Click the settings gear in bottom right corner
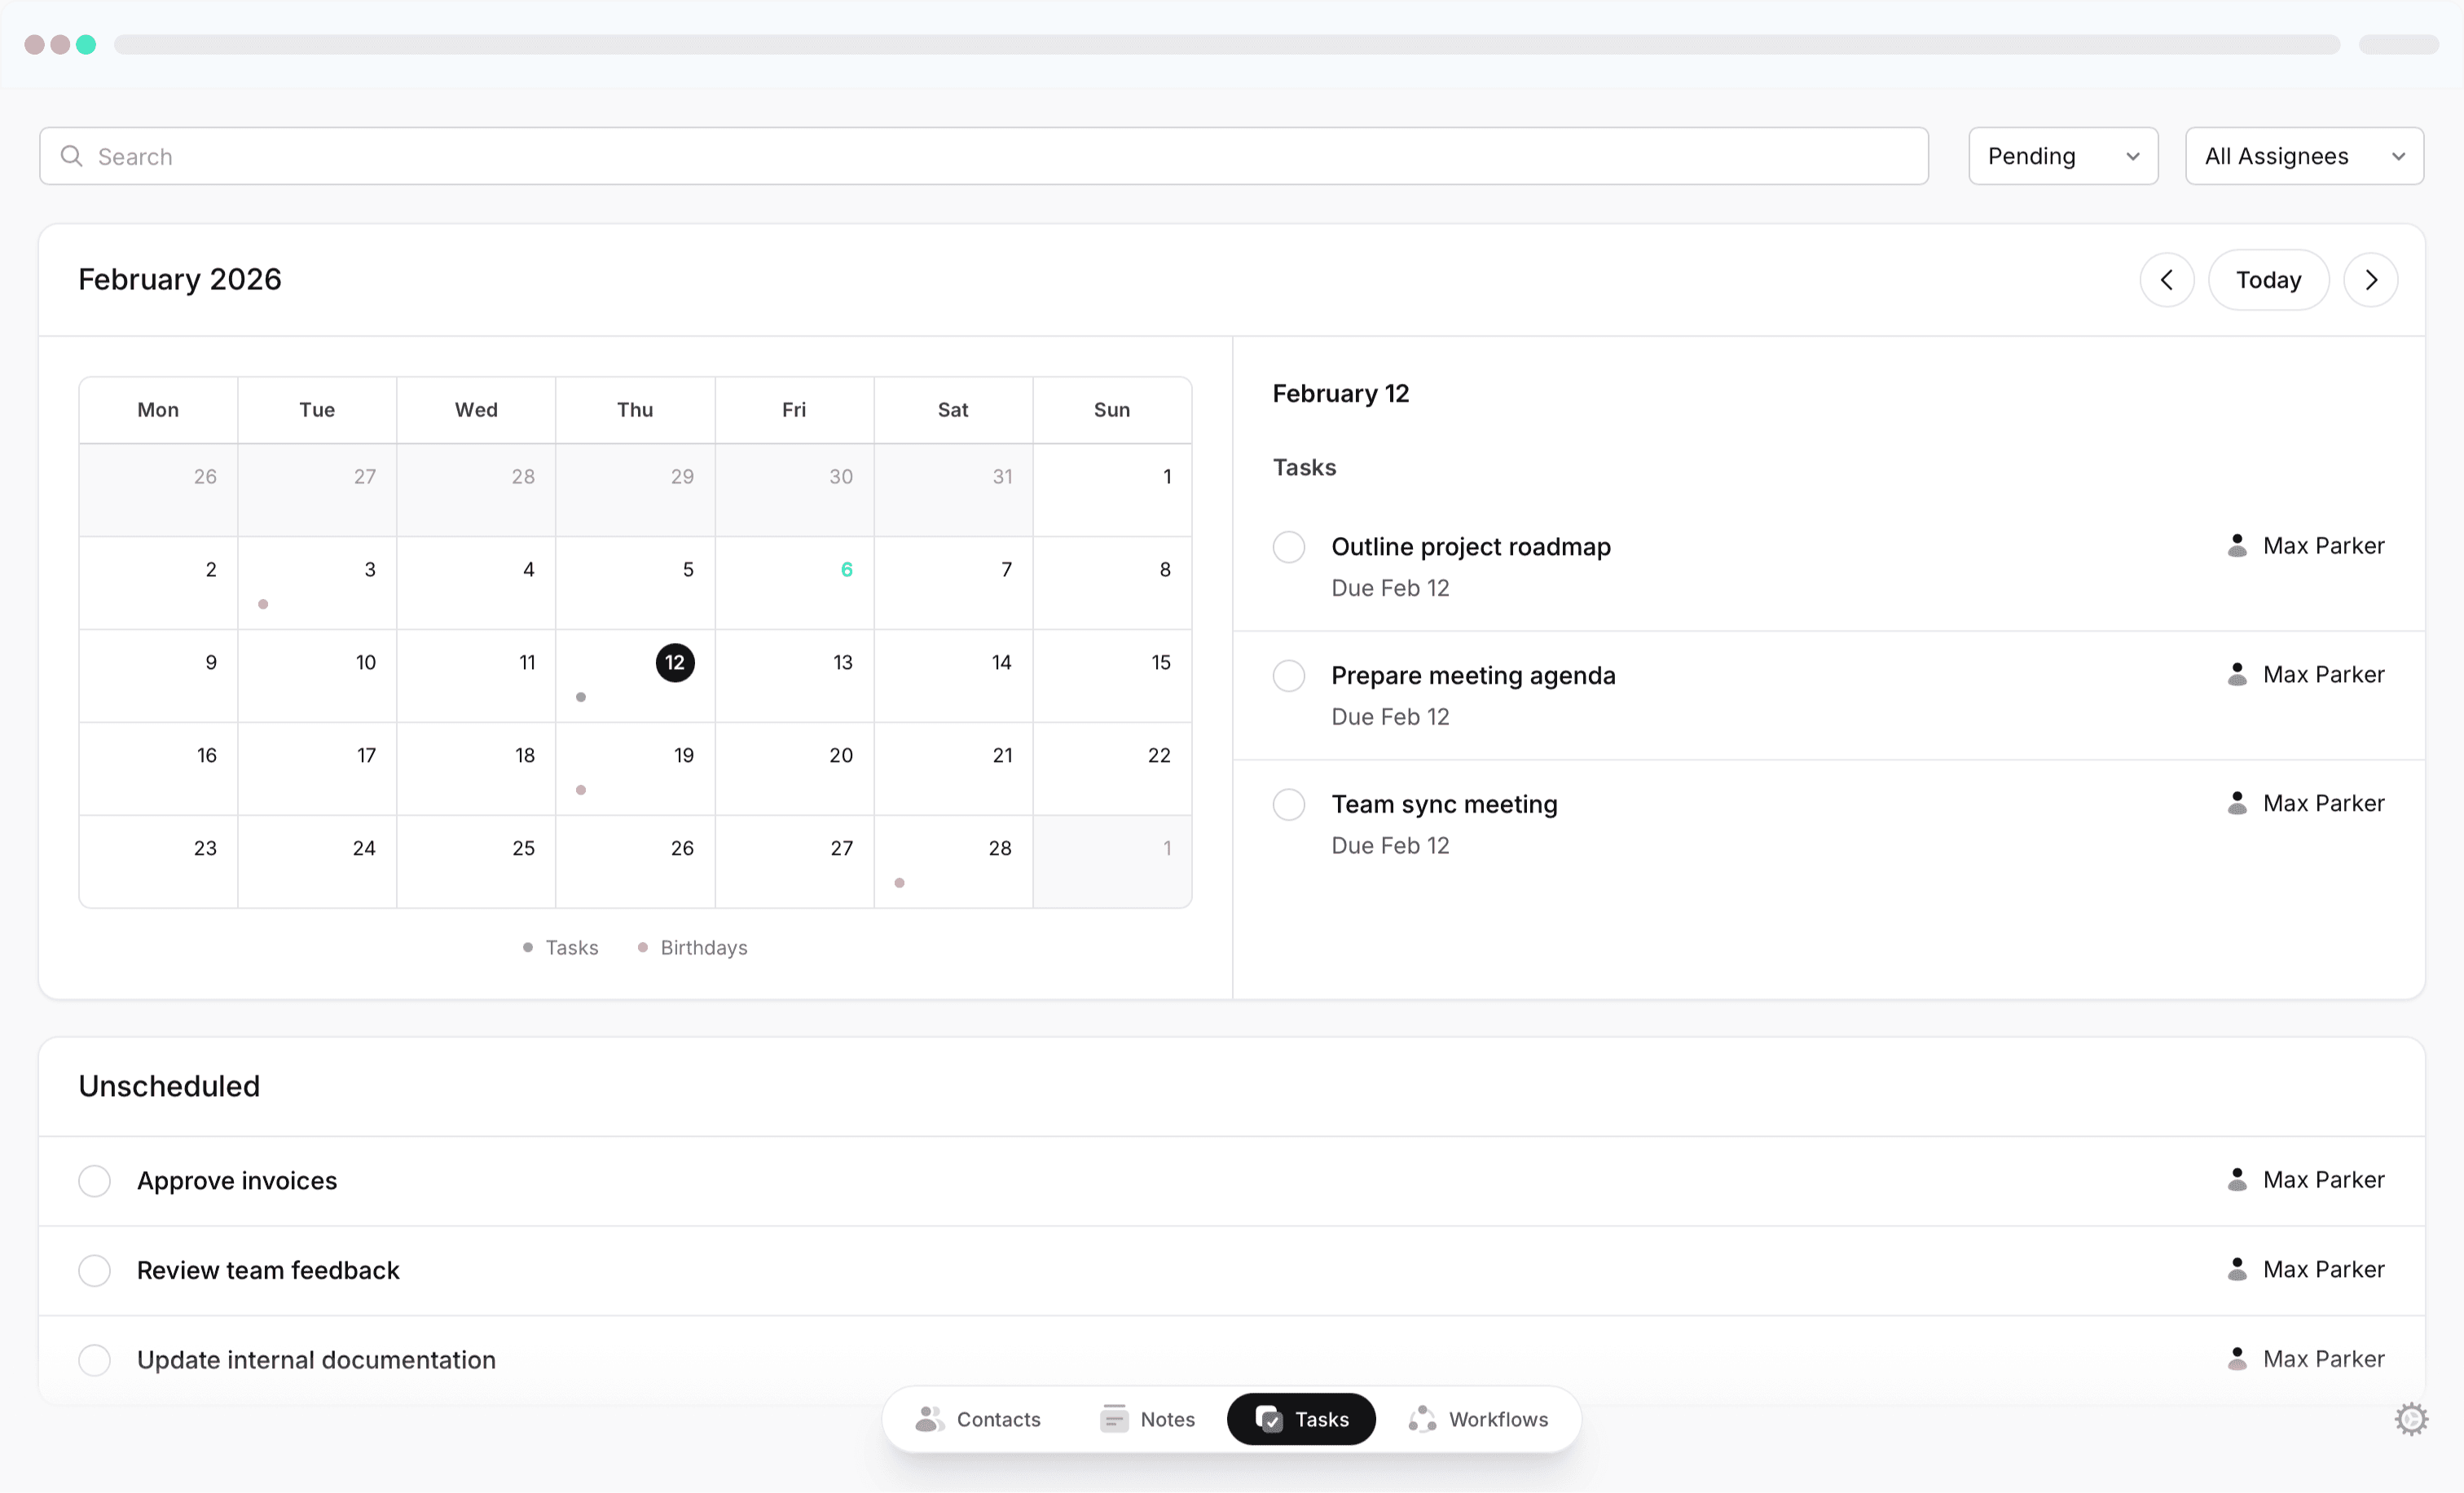Screen dimensions: 2464x1493 (x=2410, y=1418)
